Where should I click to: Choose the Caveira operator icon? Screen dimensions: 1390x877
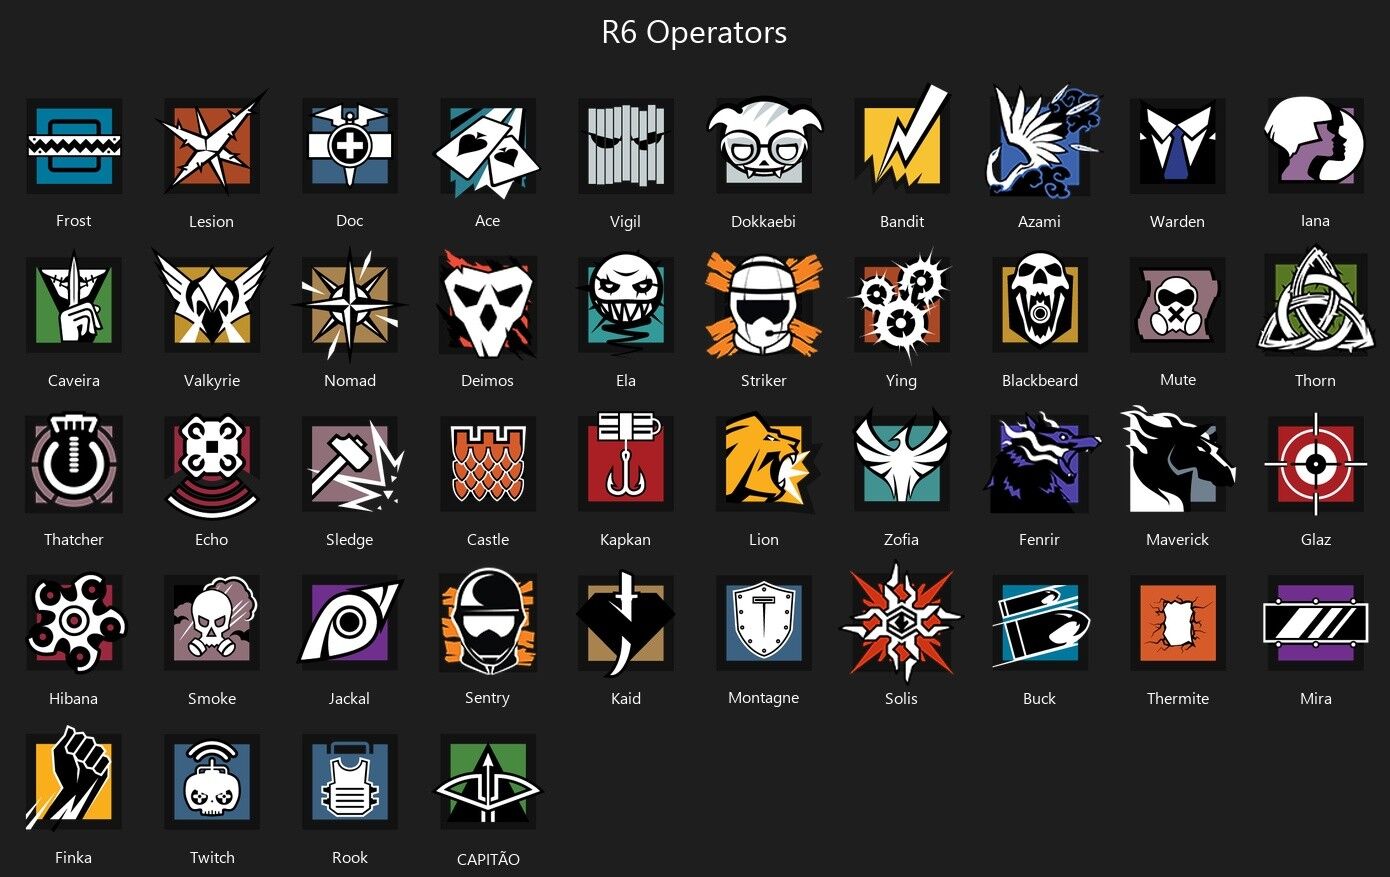[74, 305]
